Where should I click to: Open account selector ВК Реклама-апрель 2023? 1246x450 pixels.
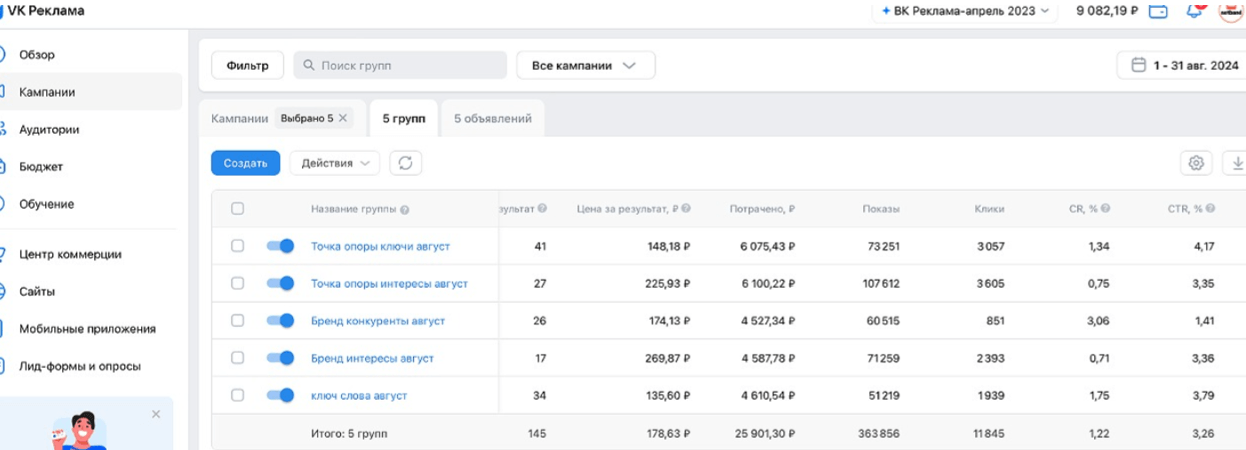pyautogui.click(x=965, y=11)
